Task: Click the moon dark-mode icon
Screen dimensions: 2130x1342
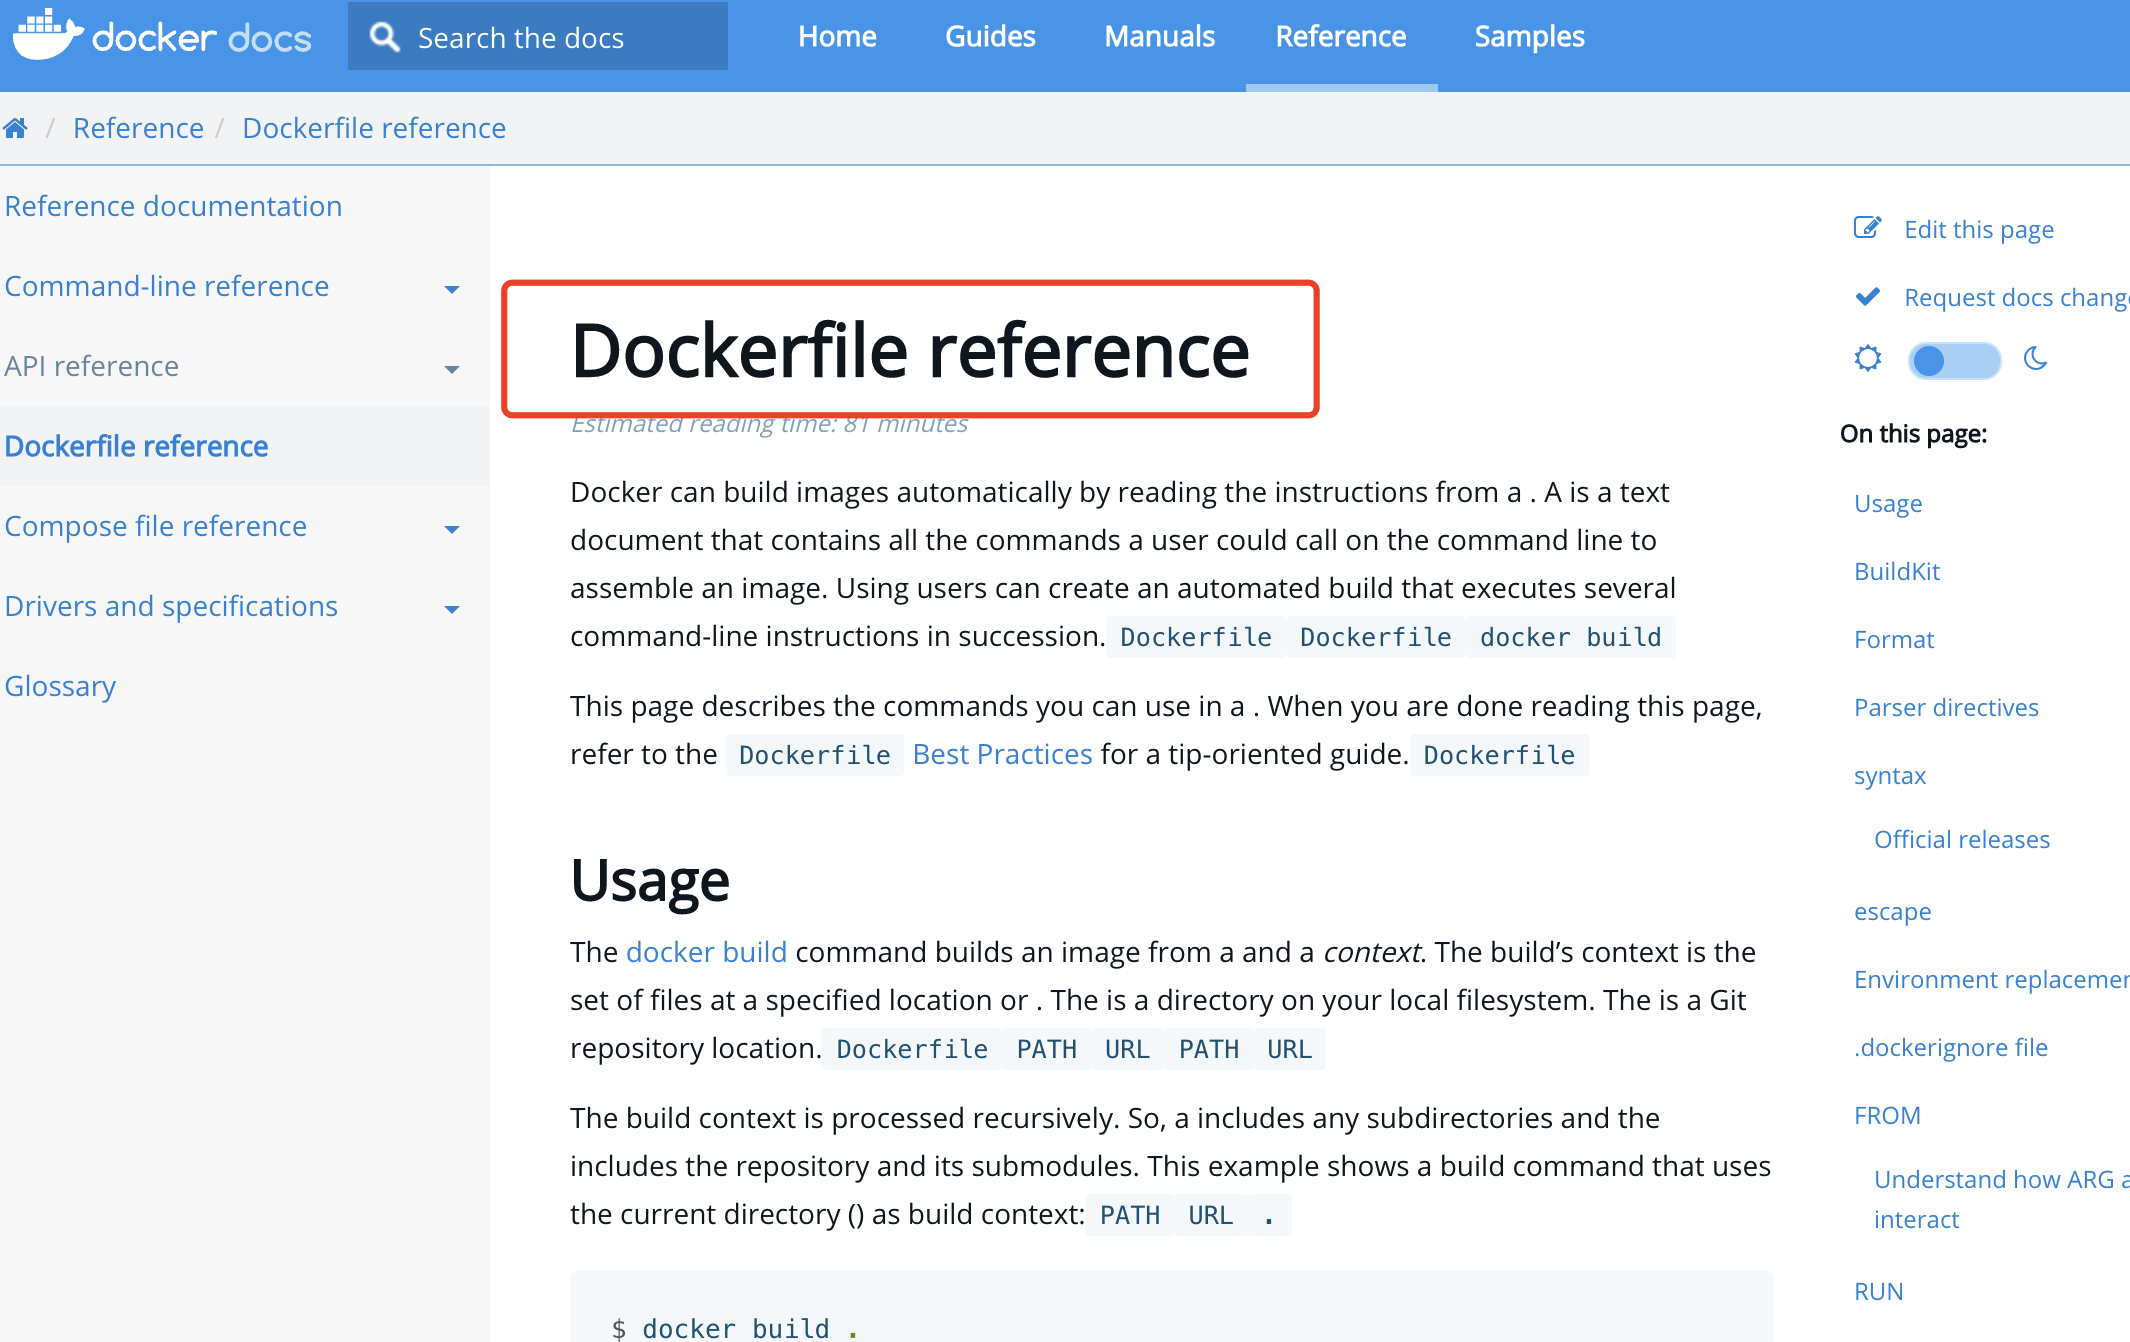Action: pyautogui.click(x=2035, y=358)
